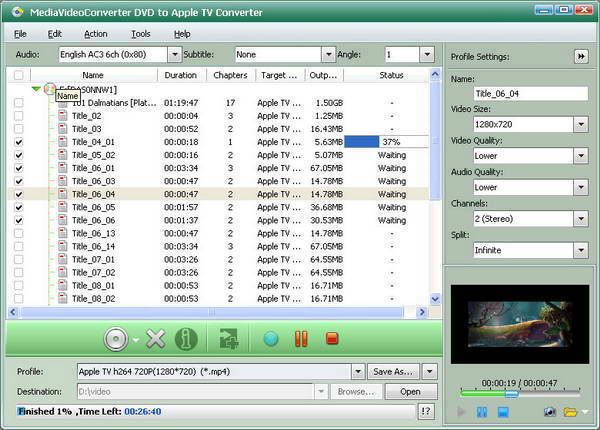
Task: Open the Audio Quality dropdown
Action: coord(581,187)
